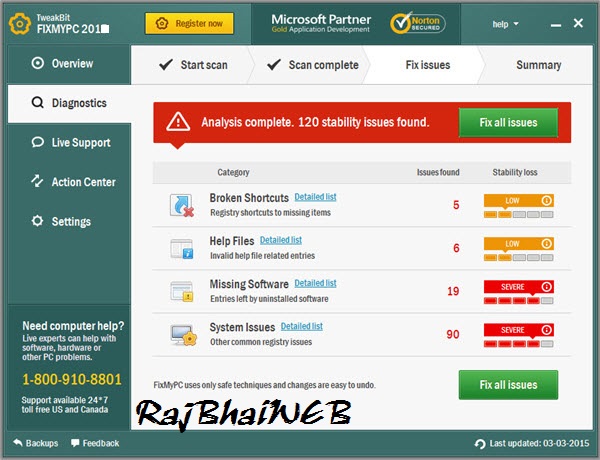Open Feedback from the bottom bar
The width and height of the screenshot is (600, 460).
click(x=95, y=443)
